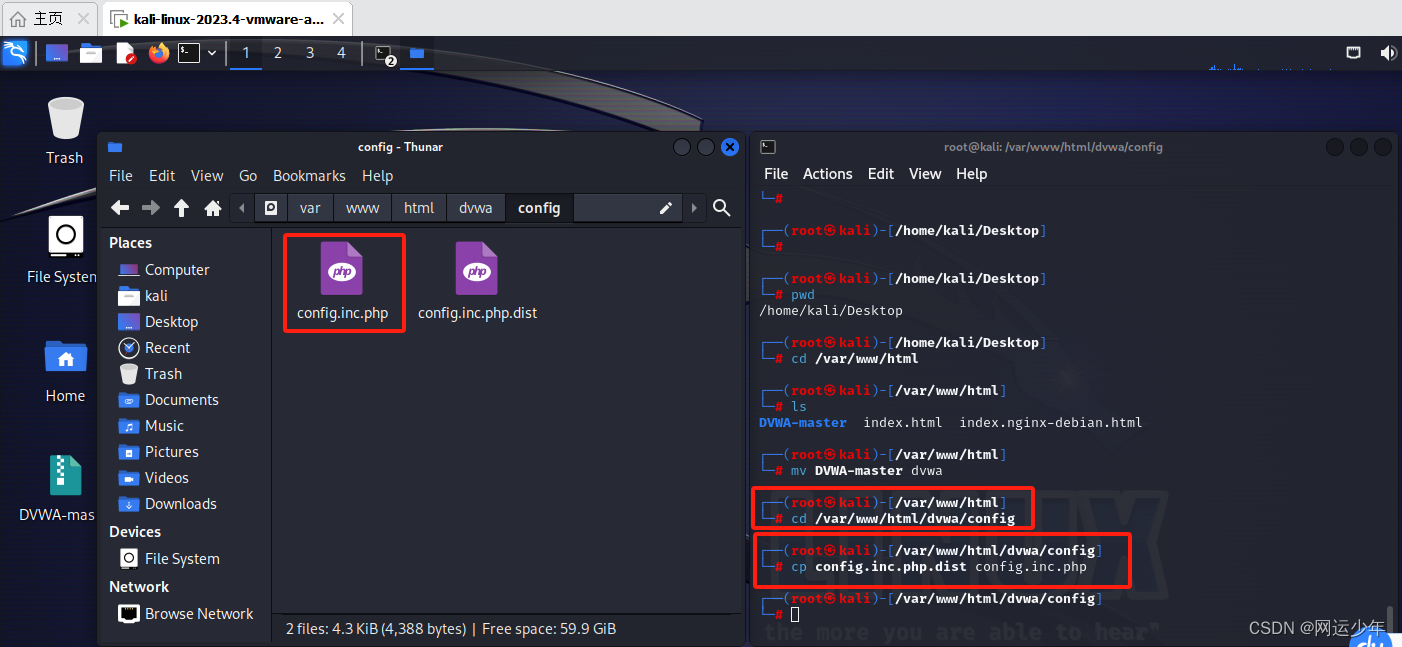
Task: Open the text editor panel launcher
Action: pyautogui.click(x=125, y=53)
